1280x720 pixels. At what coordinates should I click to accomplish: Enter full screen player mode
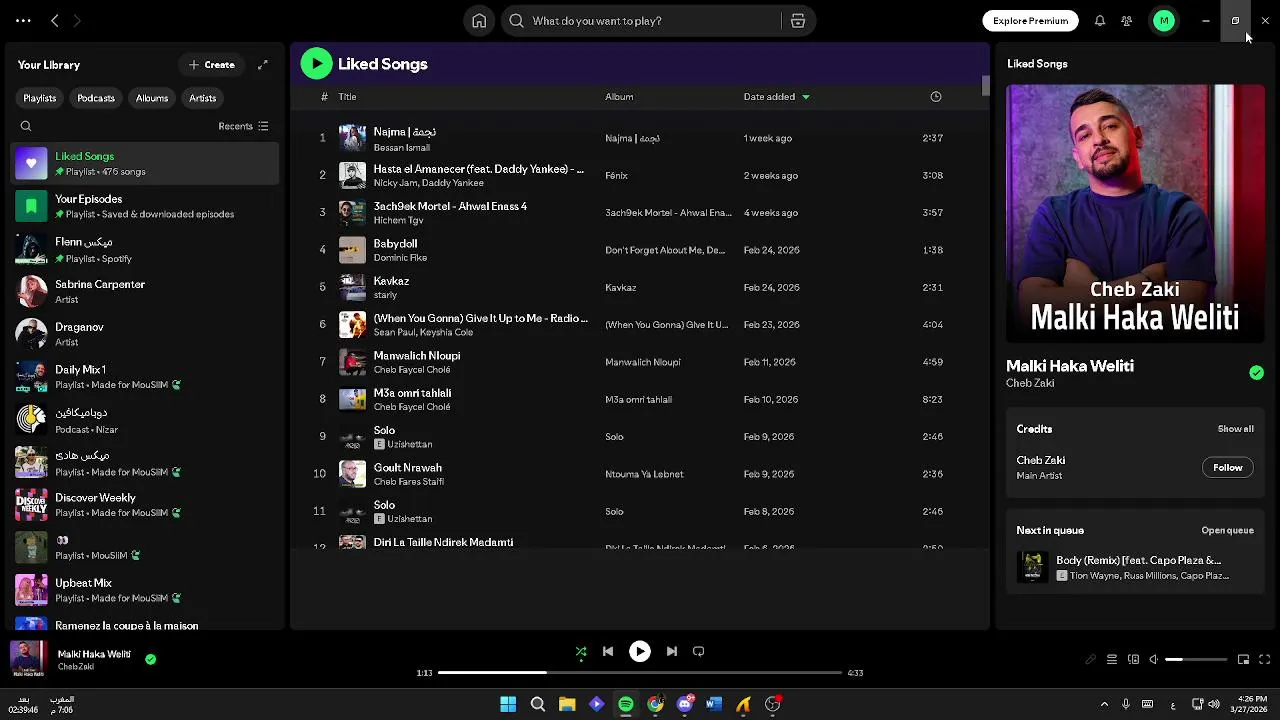[1264, 660]
